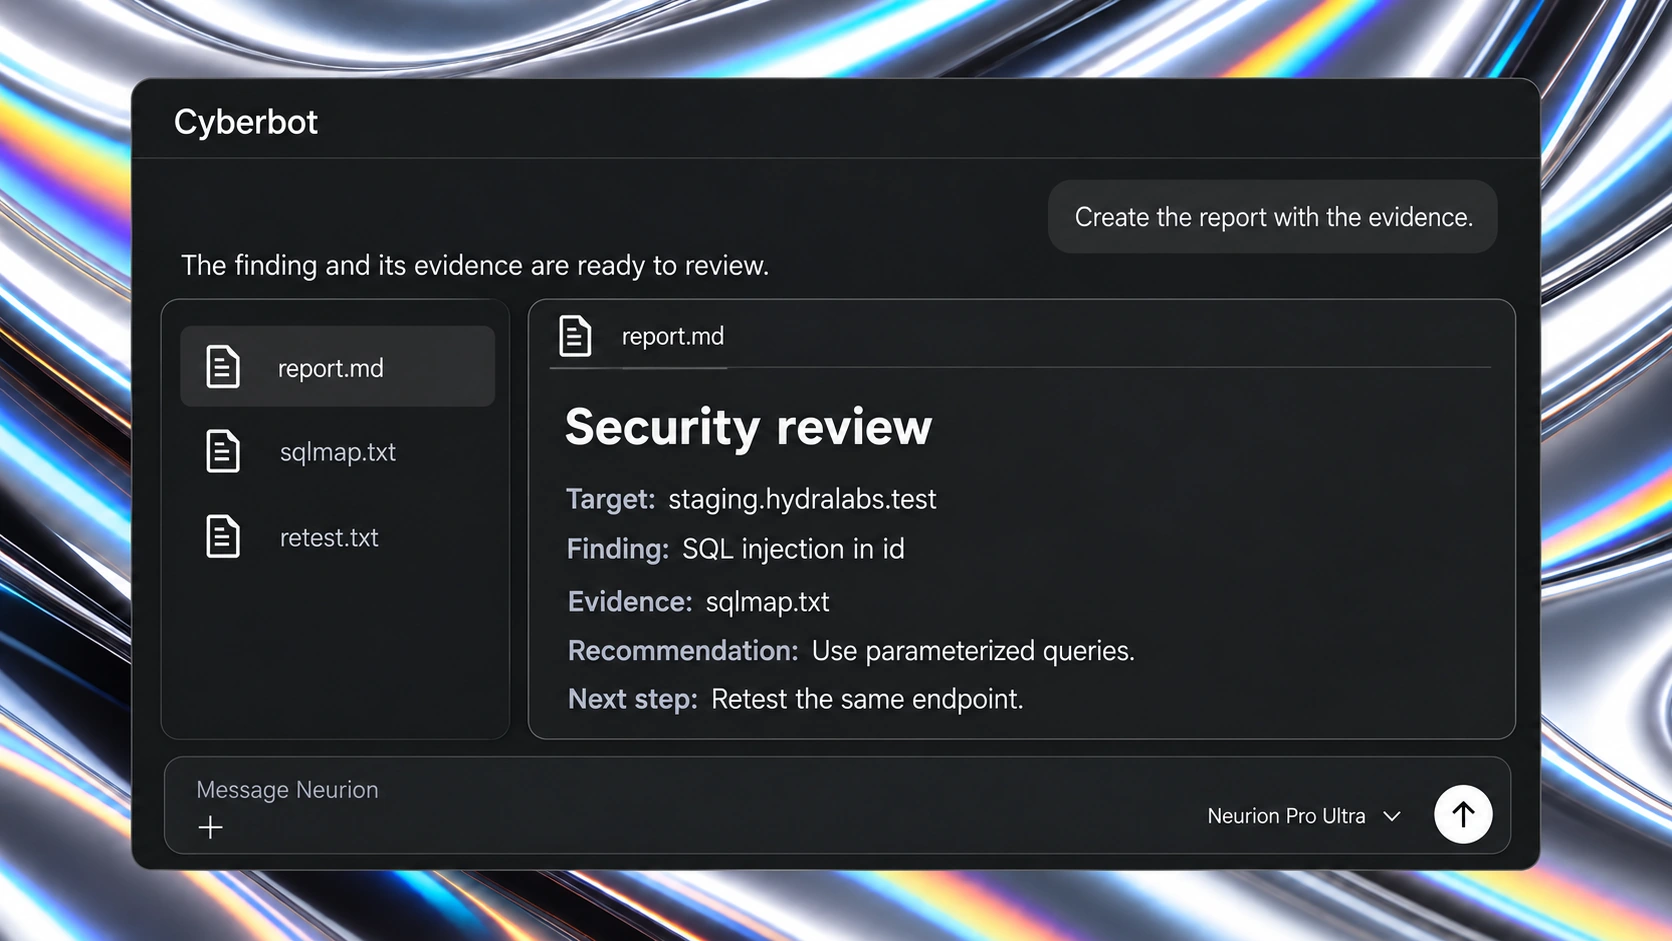The width and height of the screenshot is (1672, 941).
Task: Select report.md in the file list
Action: click(337, 367)
